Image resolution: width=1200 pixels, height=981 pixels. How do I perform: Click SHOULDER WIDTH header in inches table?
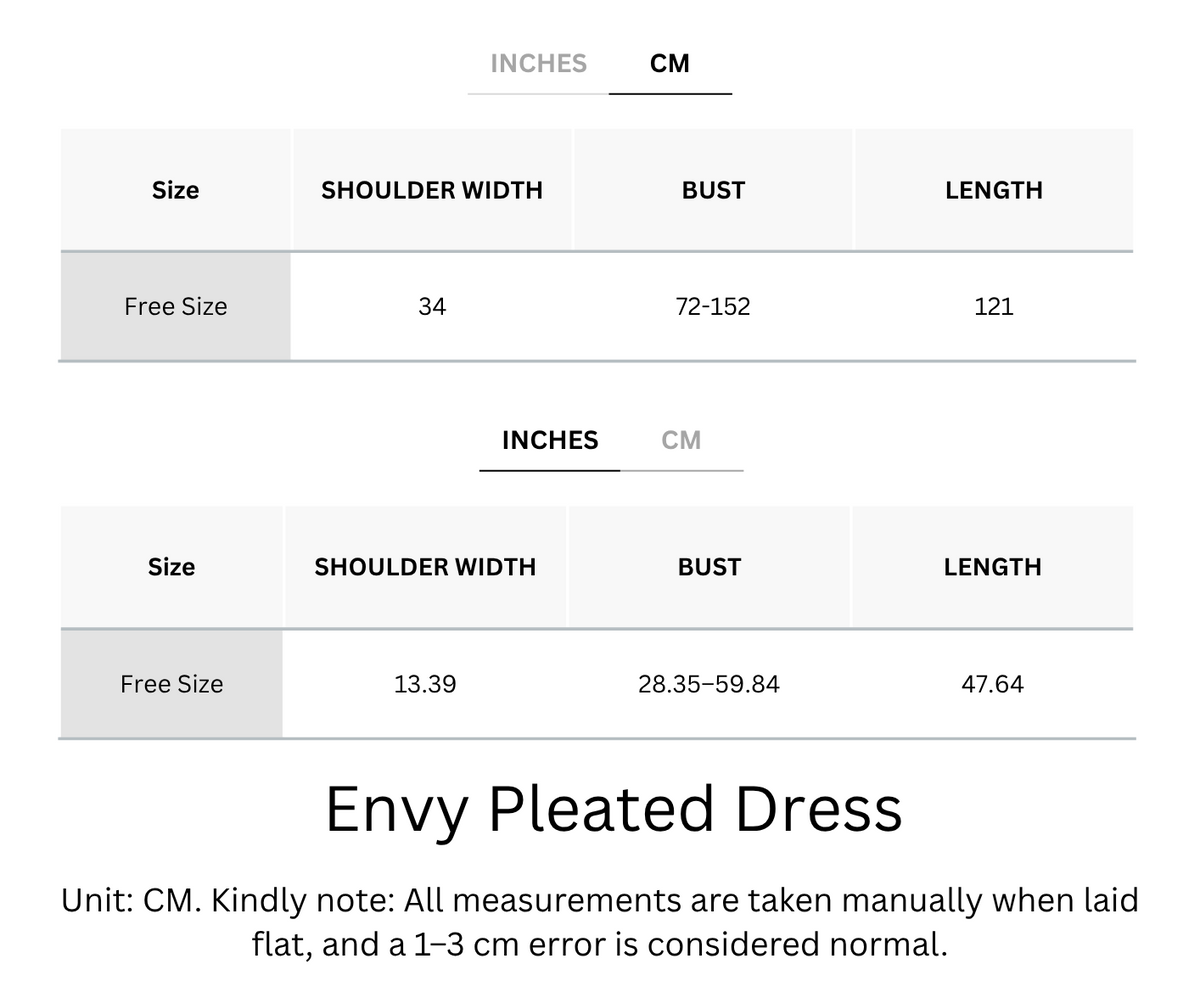[425, 567]
